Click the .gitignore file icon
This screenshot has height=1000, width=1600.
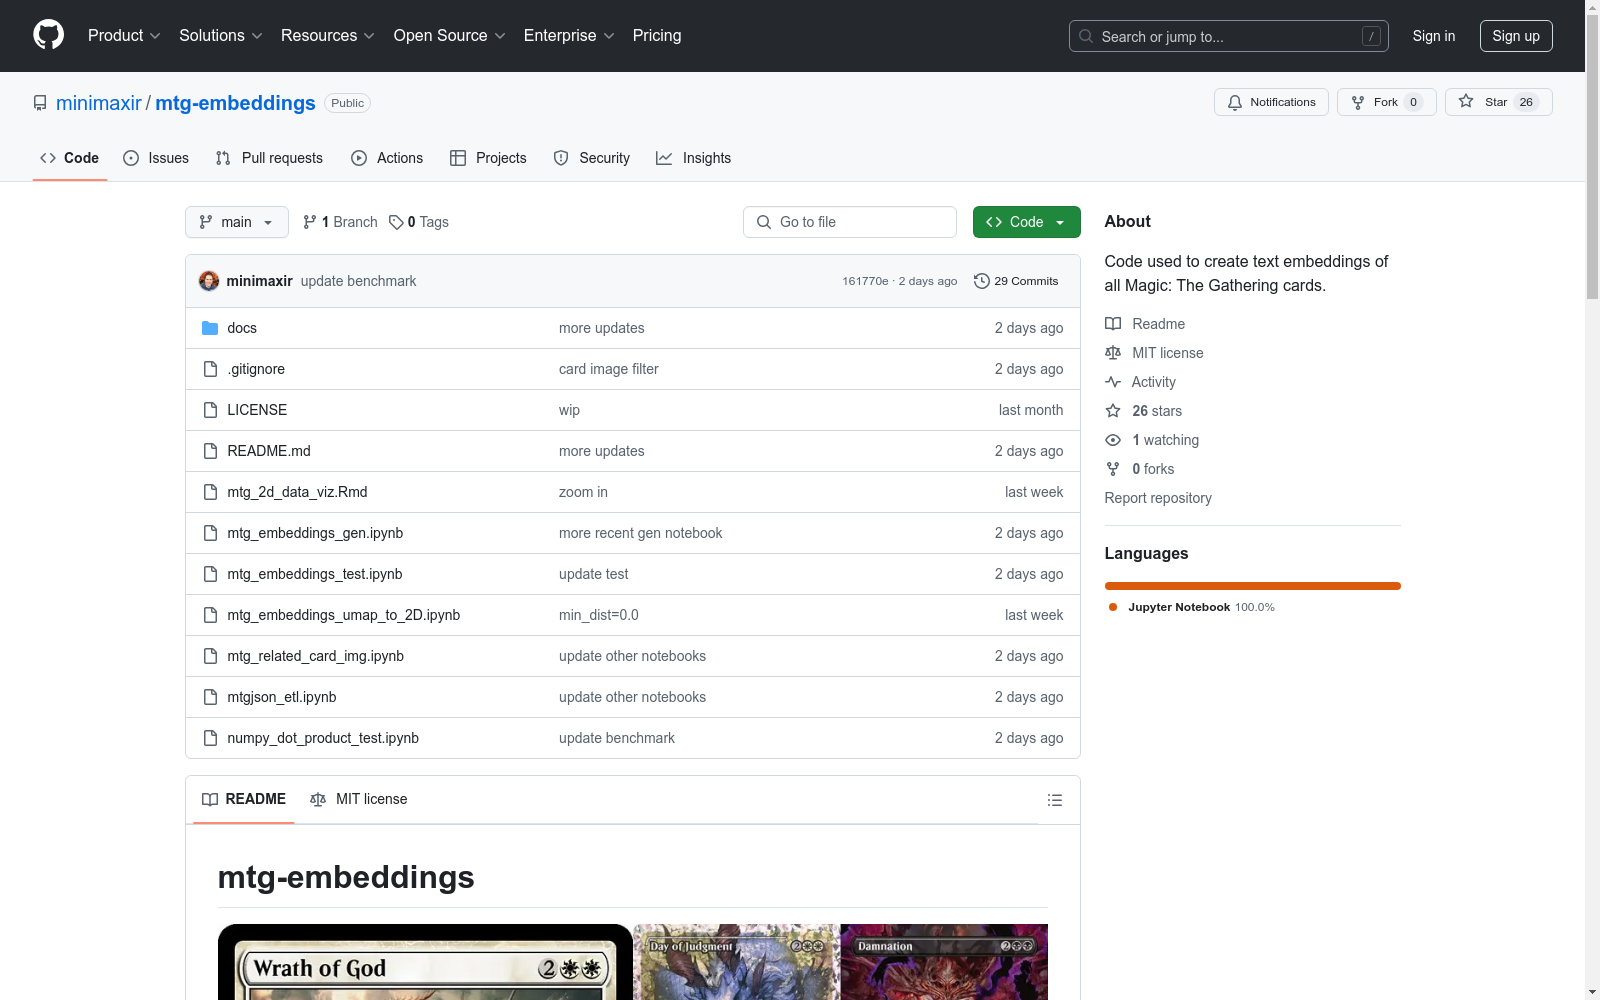click(x=210, y=369)
